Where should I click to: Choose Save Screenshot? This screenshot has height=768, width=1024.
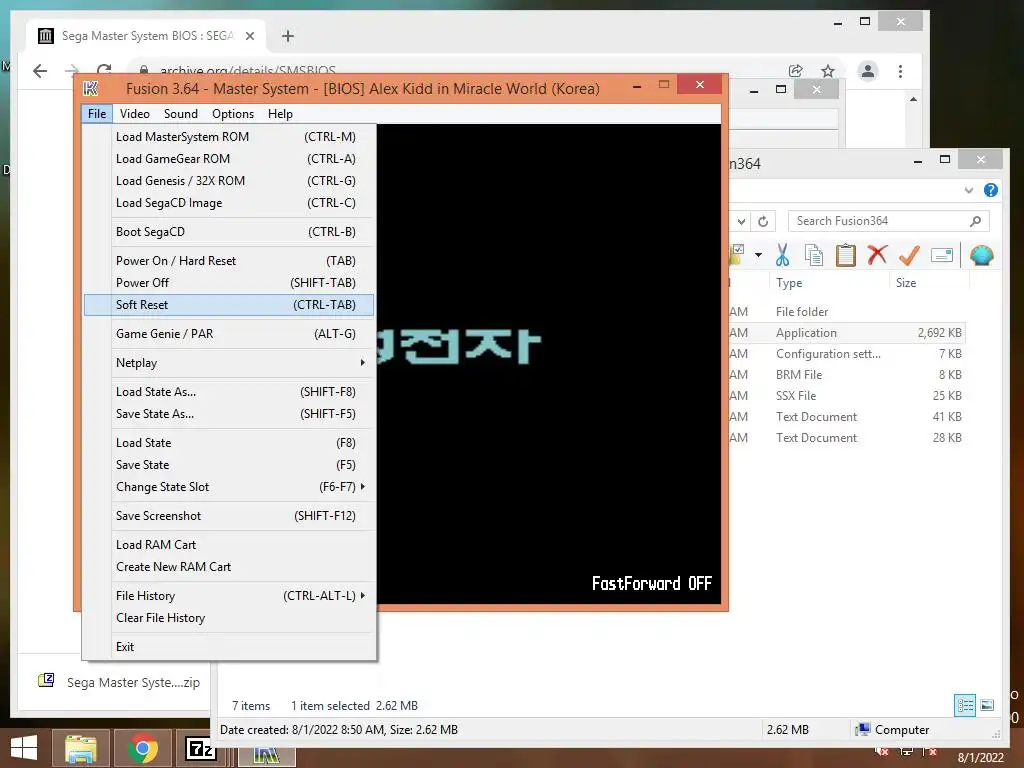coord(229,516)
